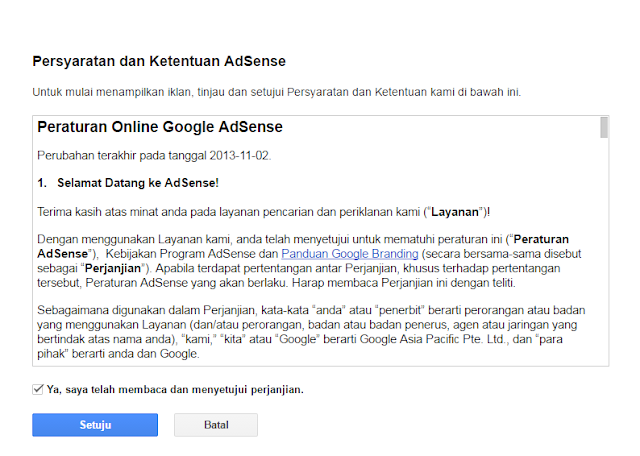Click the blue Setuju button
The height and width of the screenshot is (456, 640).
(x=95, y=425)
